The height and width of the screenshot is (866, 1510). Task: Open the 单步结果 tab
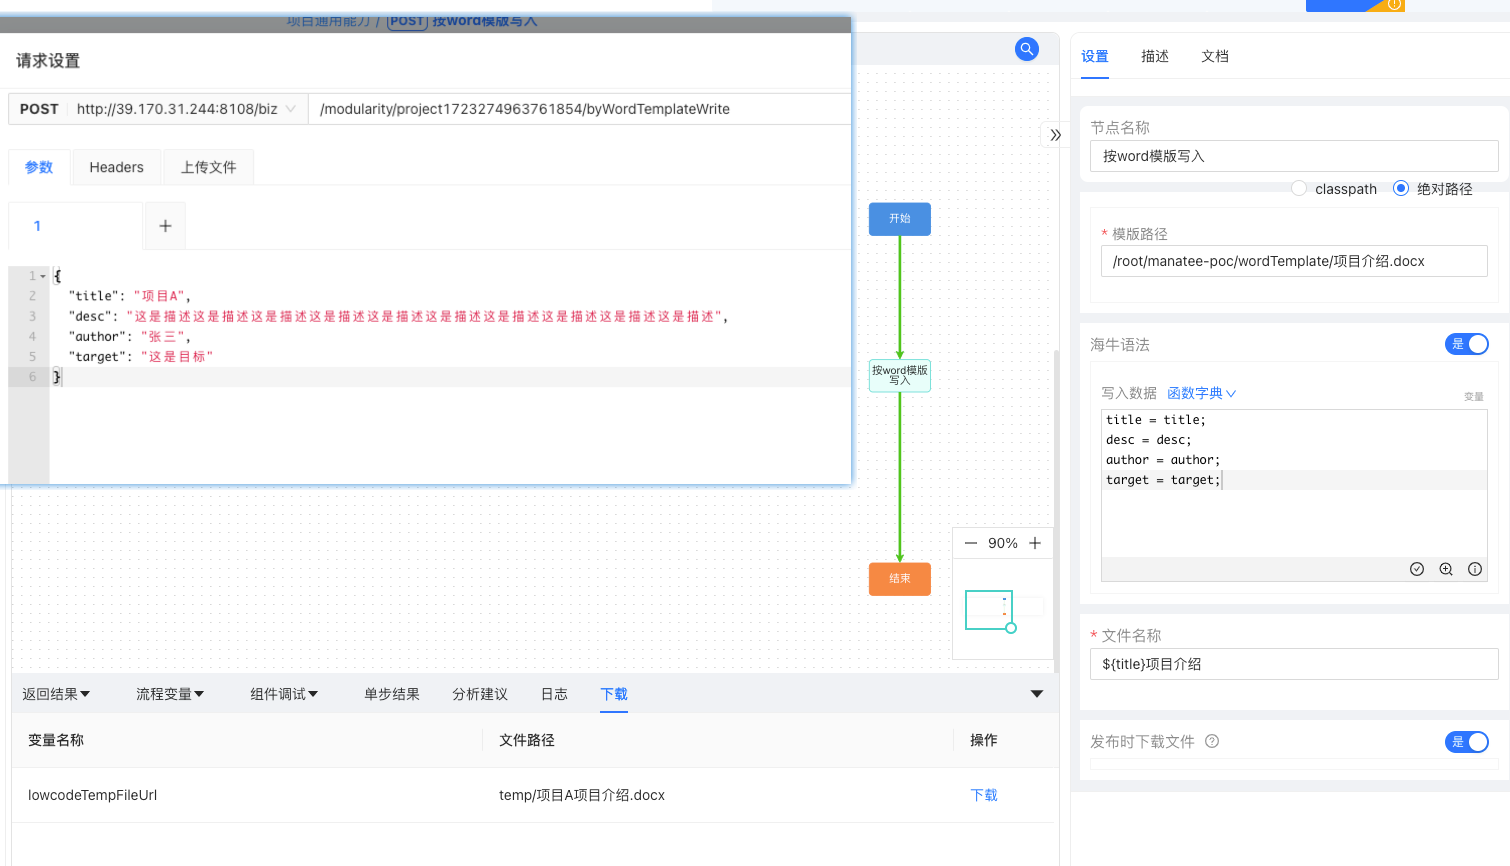(x=392, y=694)
